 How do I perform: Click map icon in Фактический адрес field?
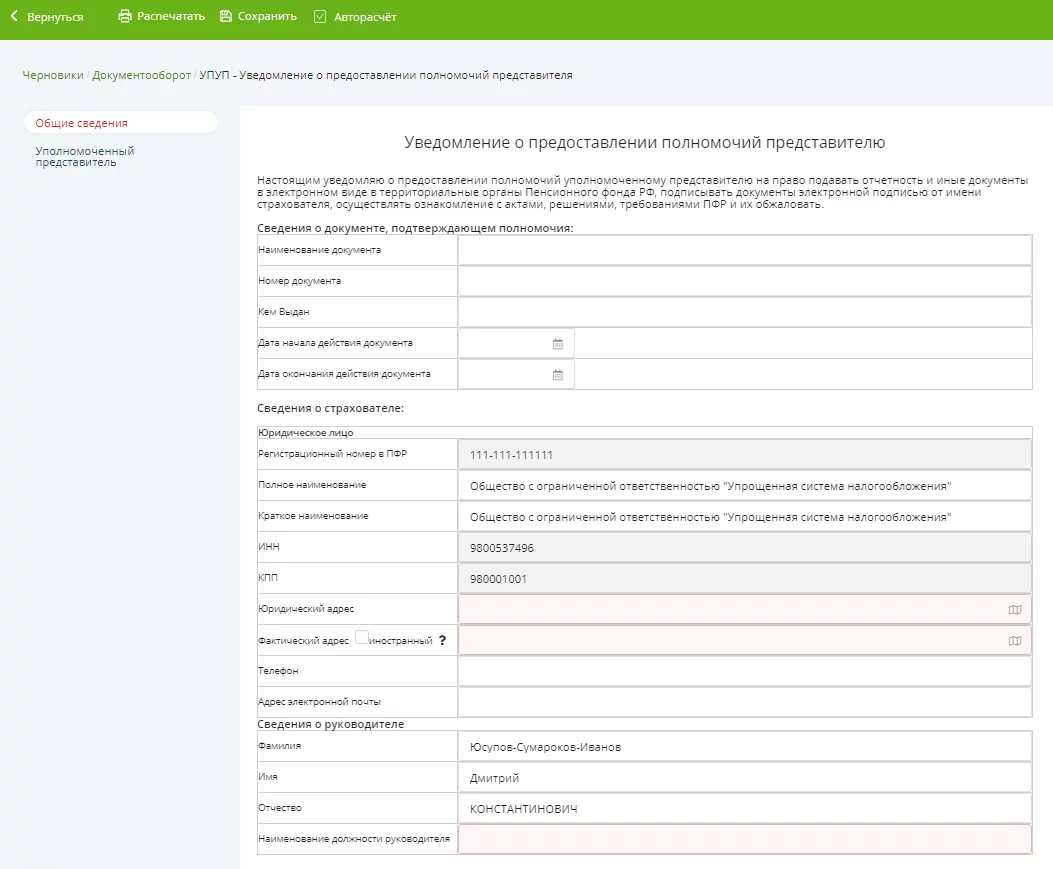(x=1015, y=641)
